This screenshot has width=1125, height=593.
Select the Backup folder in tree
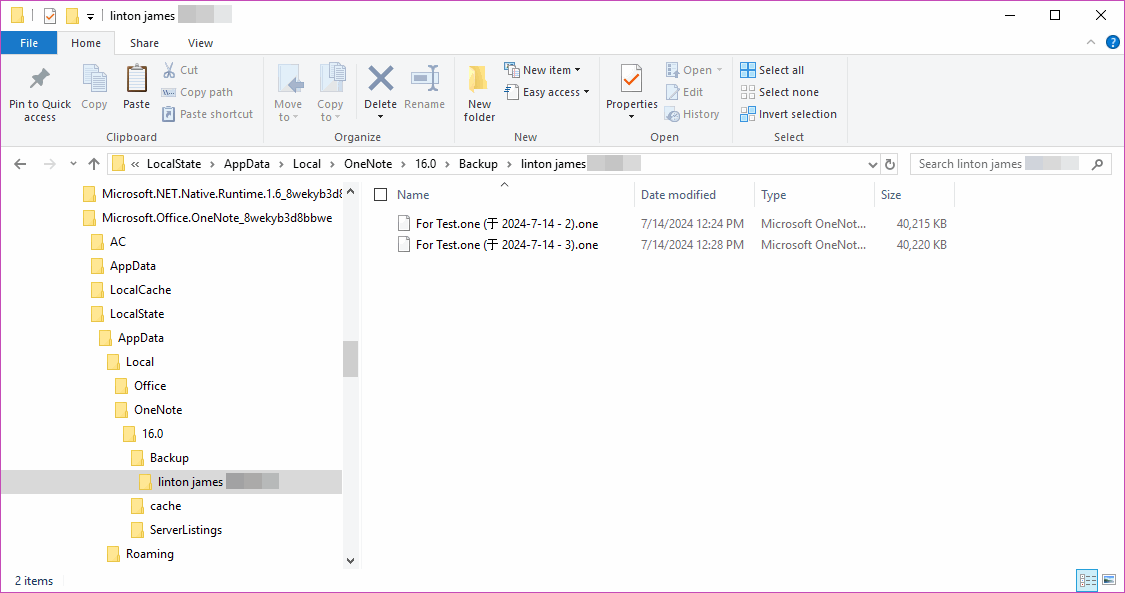click(159, 458)
